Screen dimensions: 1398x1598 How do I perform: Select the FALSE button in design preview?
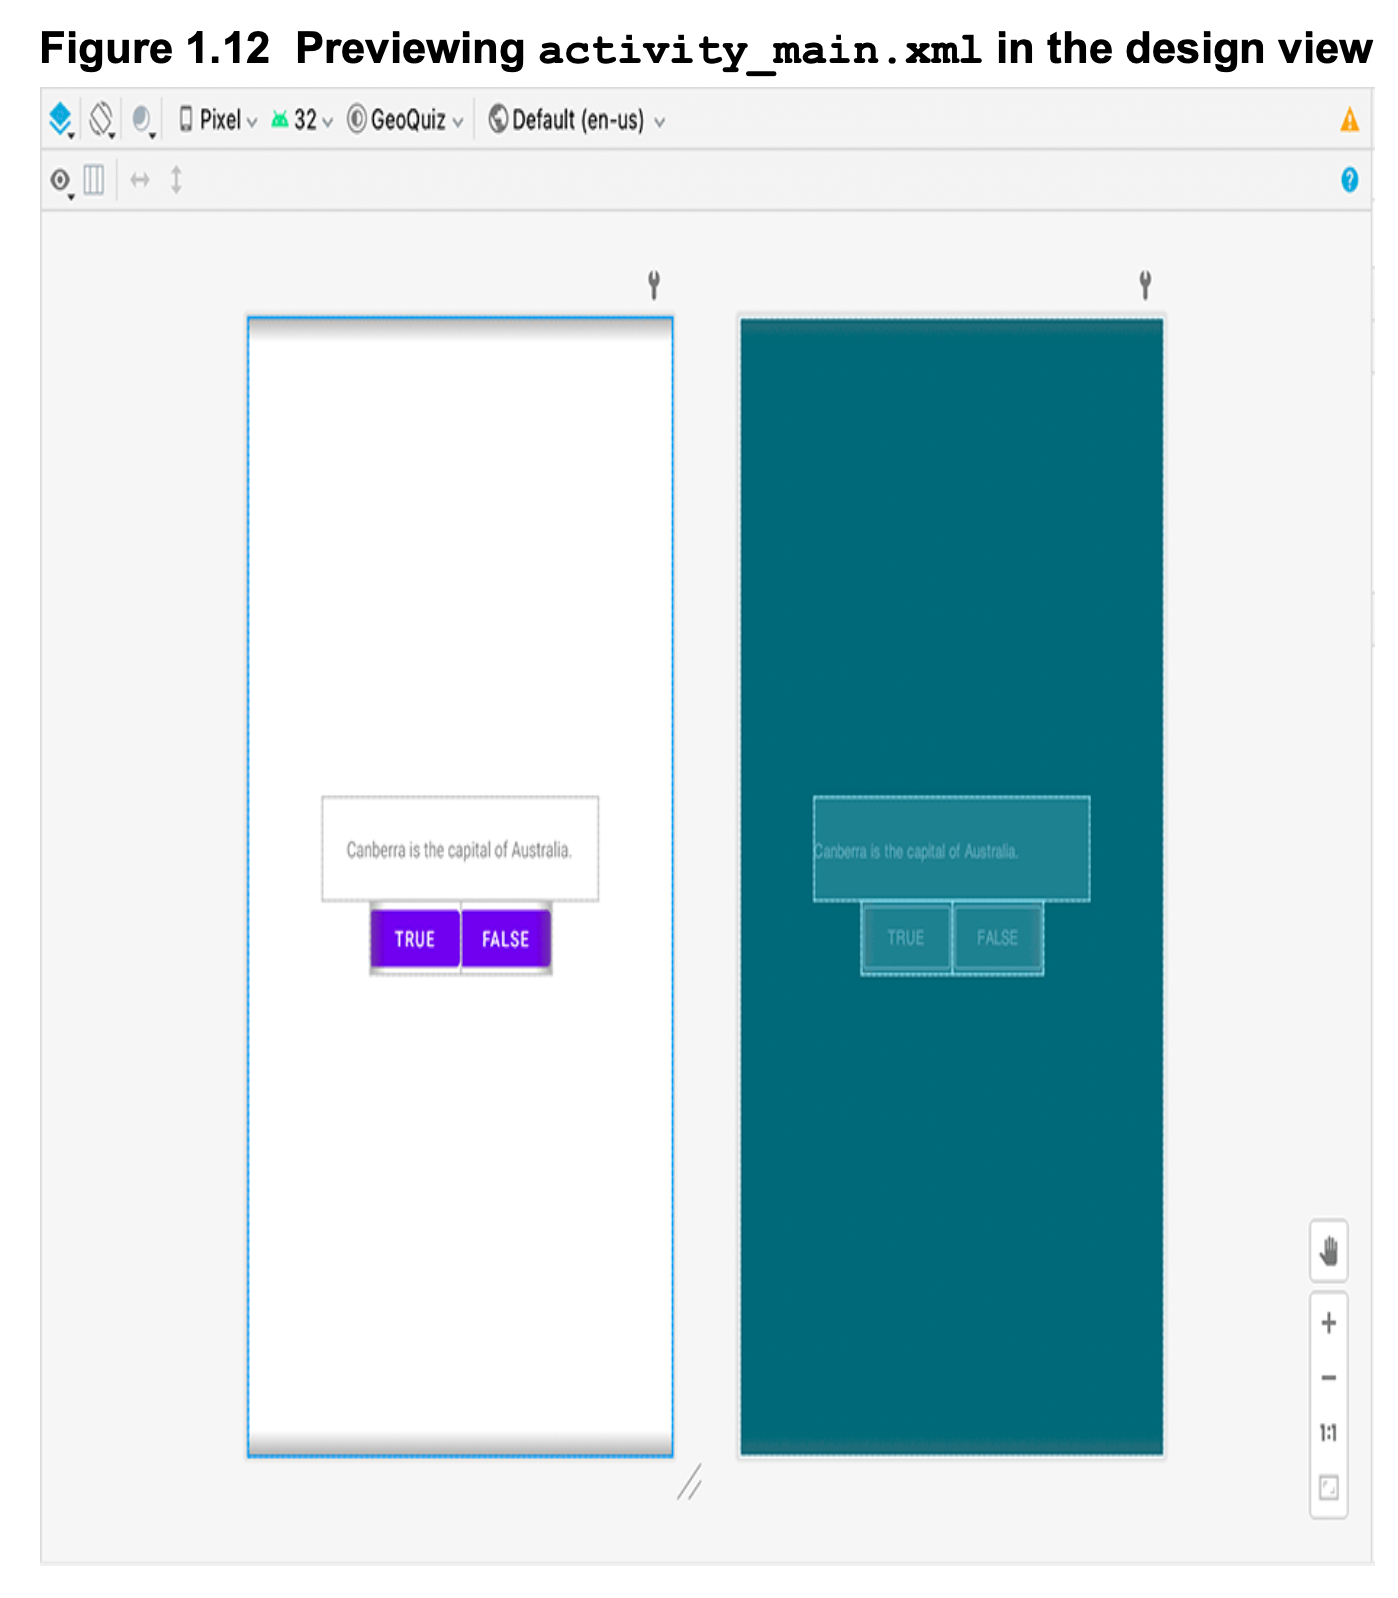(x=506, y=938)
